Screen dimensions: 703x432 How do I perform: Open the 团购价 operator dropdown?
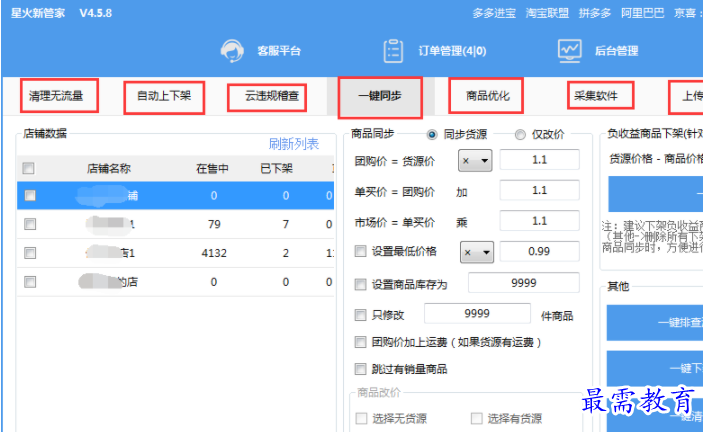[475, 161]
